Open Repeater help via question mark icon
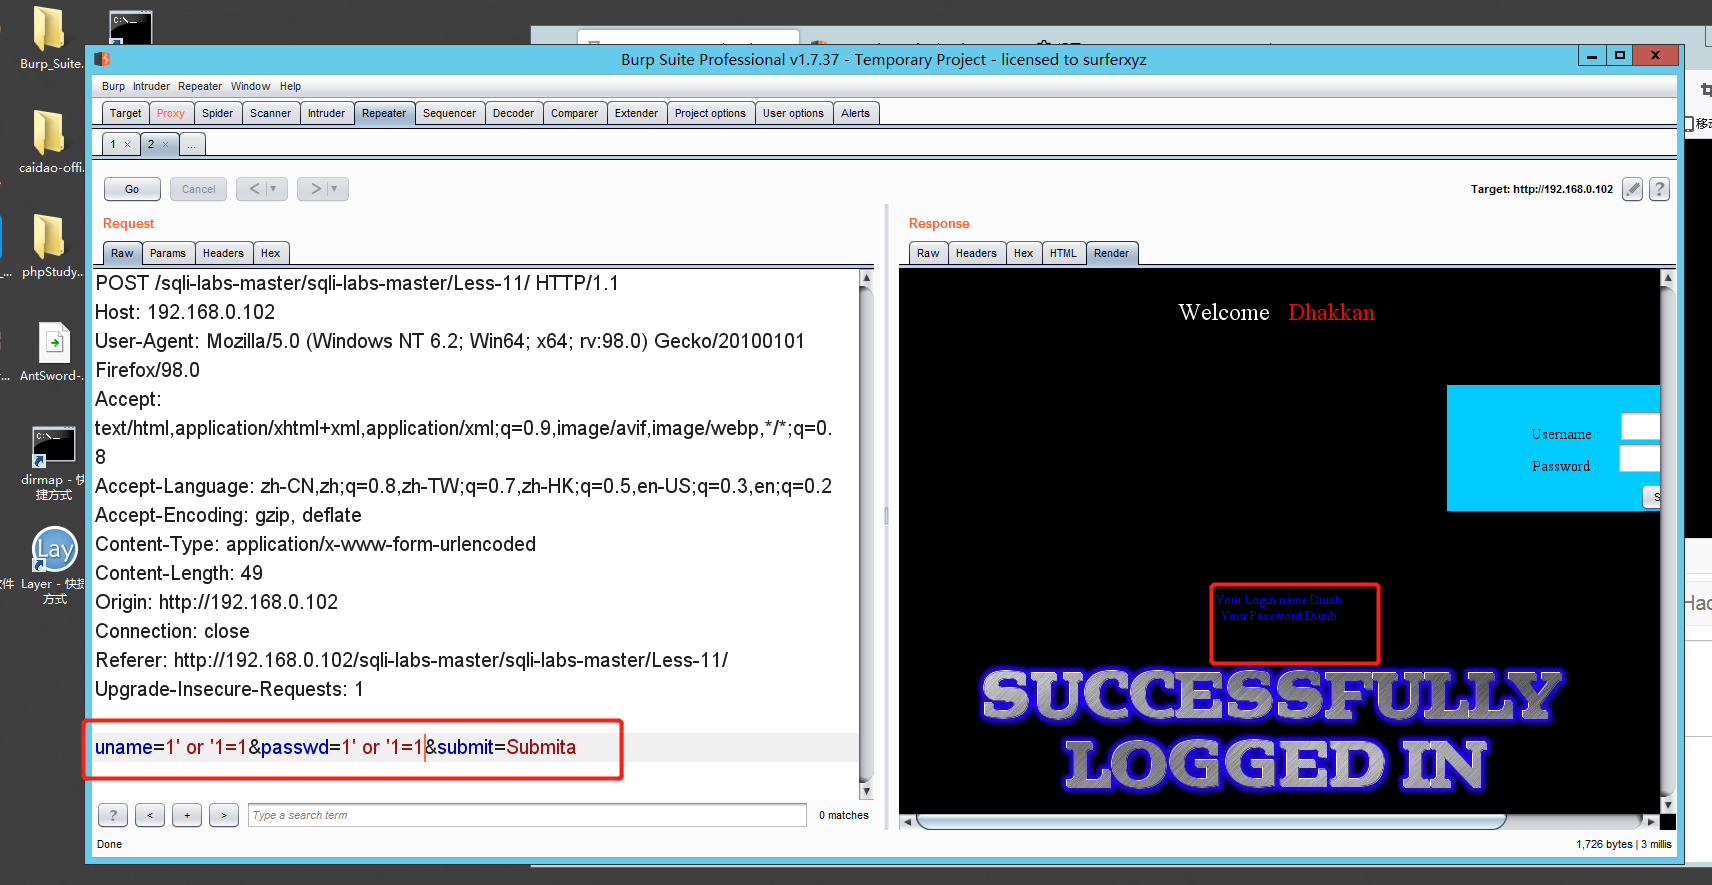The height and width of the screenshot is (885, 1712). pos(1659,189)
